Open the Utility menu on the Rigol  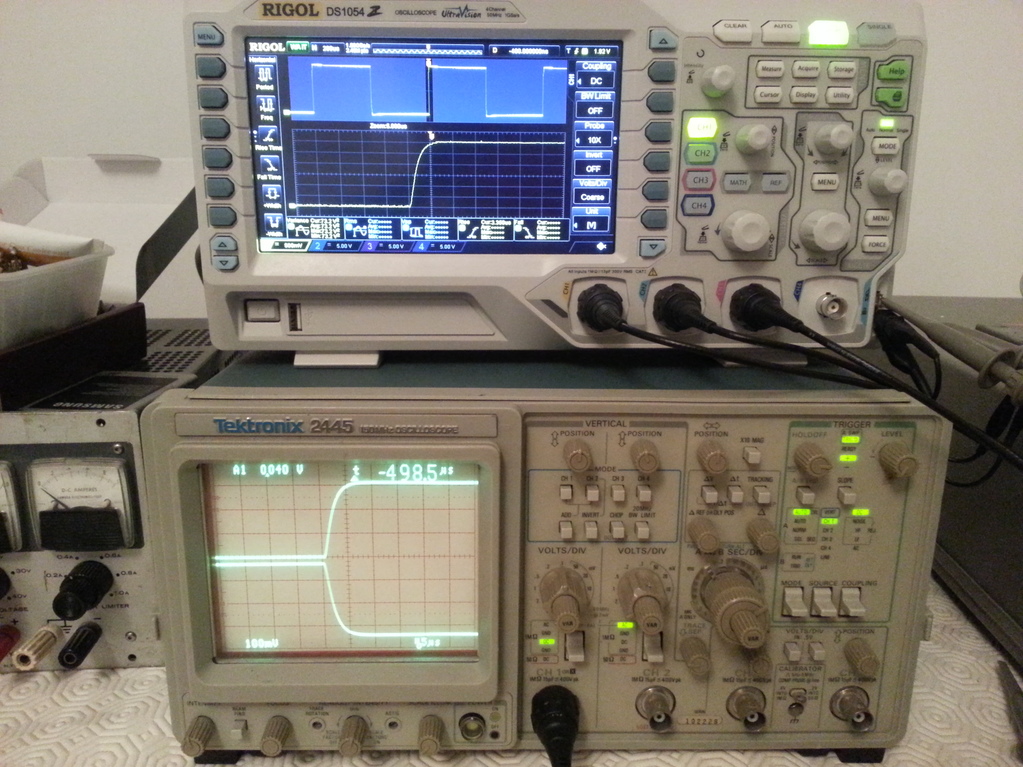(841, 95)
